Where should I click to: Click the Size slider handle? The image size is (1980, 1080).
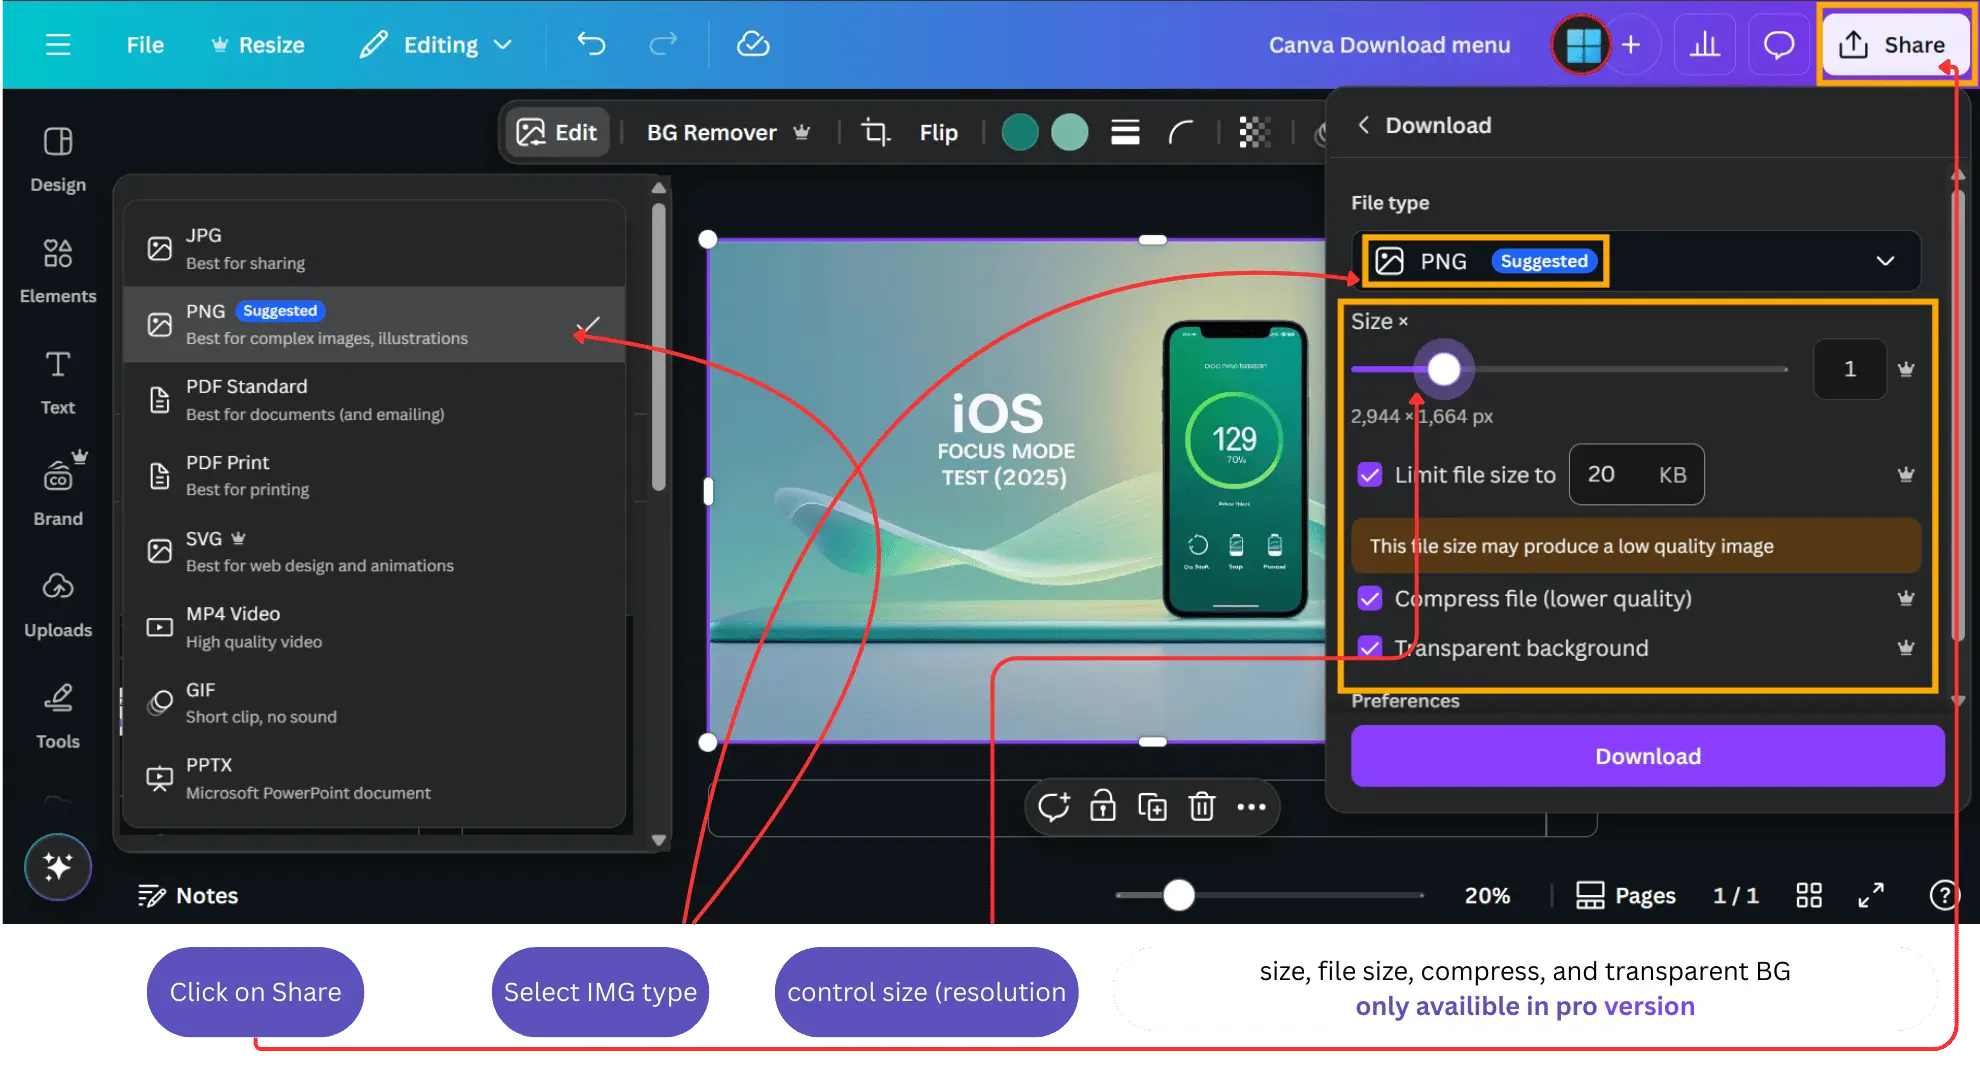click(x=1443, y=369)
